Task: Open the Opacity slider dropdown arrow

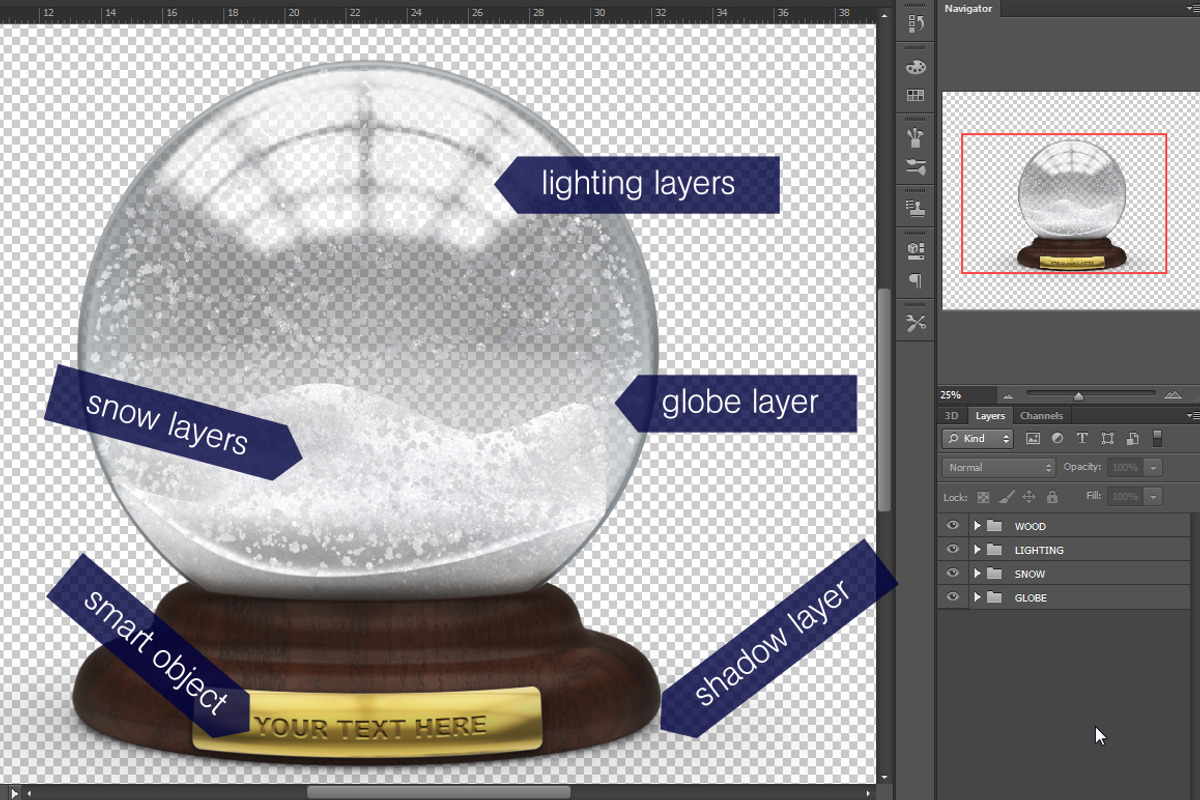Action: [1153, 467]
